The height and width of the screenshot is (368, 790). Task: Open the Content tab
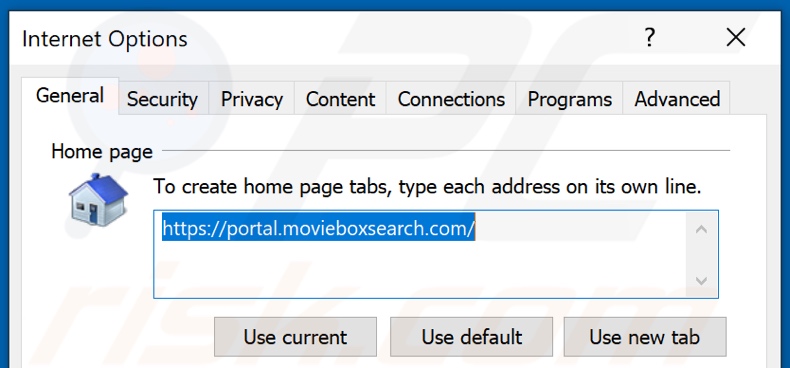click(341, 99)
